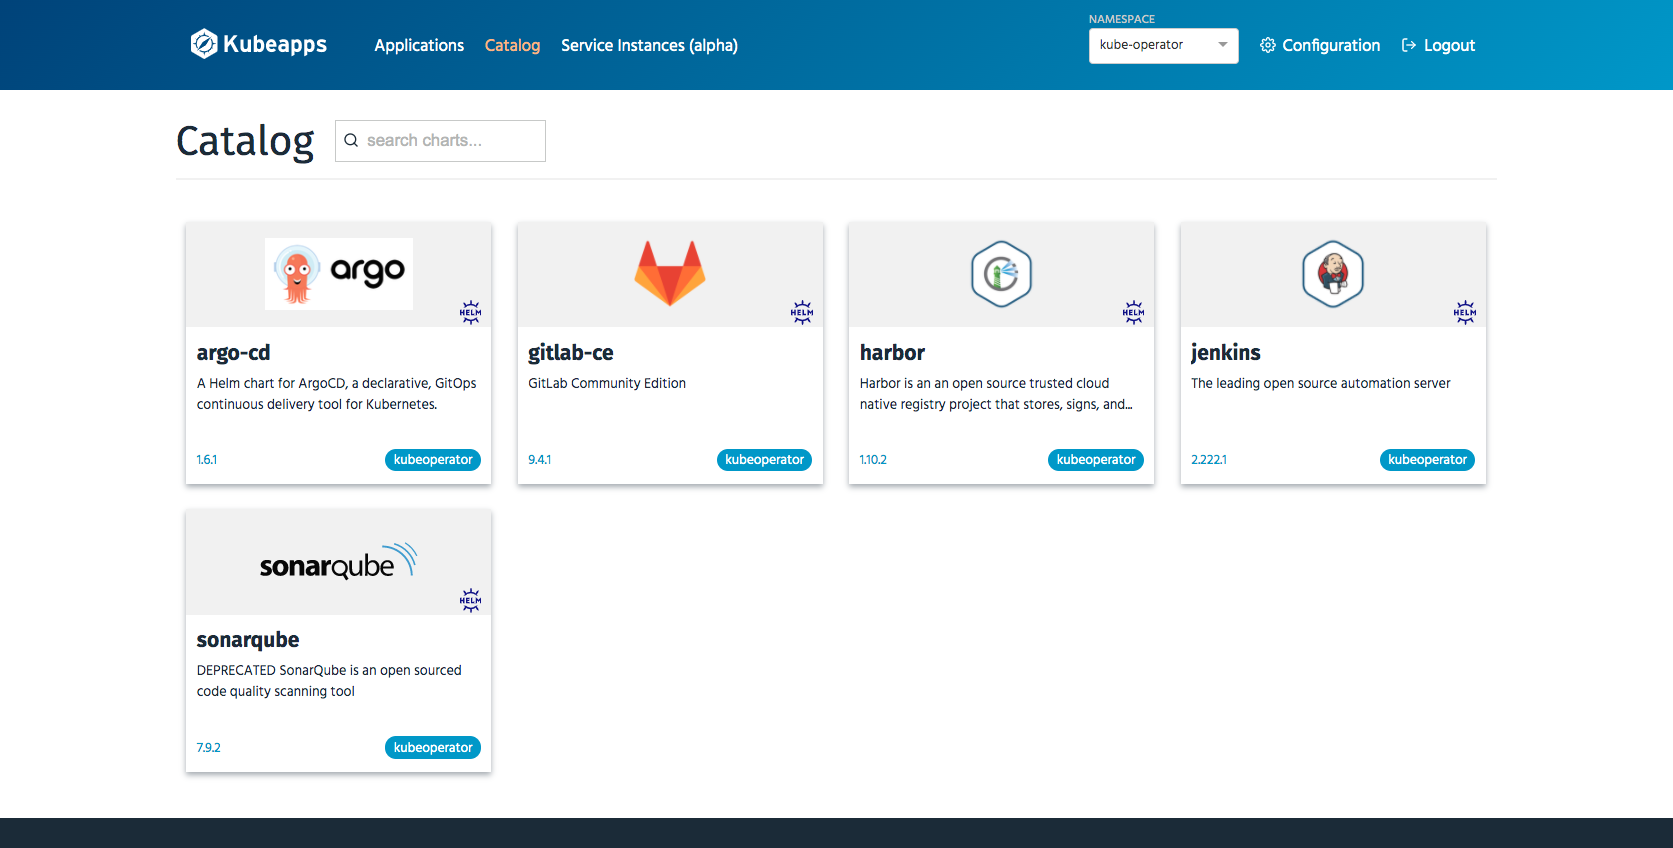This screenshot has height=848, width=1673.
Task: Click the kubeoperator tag on harbor
Action: coord(1096,460)
